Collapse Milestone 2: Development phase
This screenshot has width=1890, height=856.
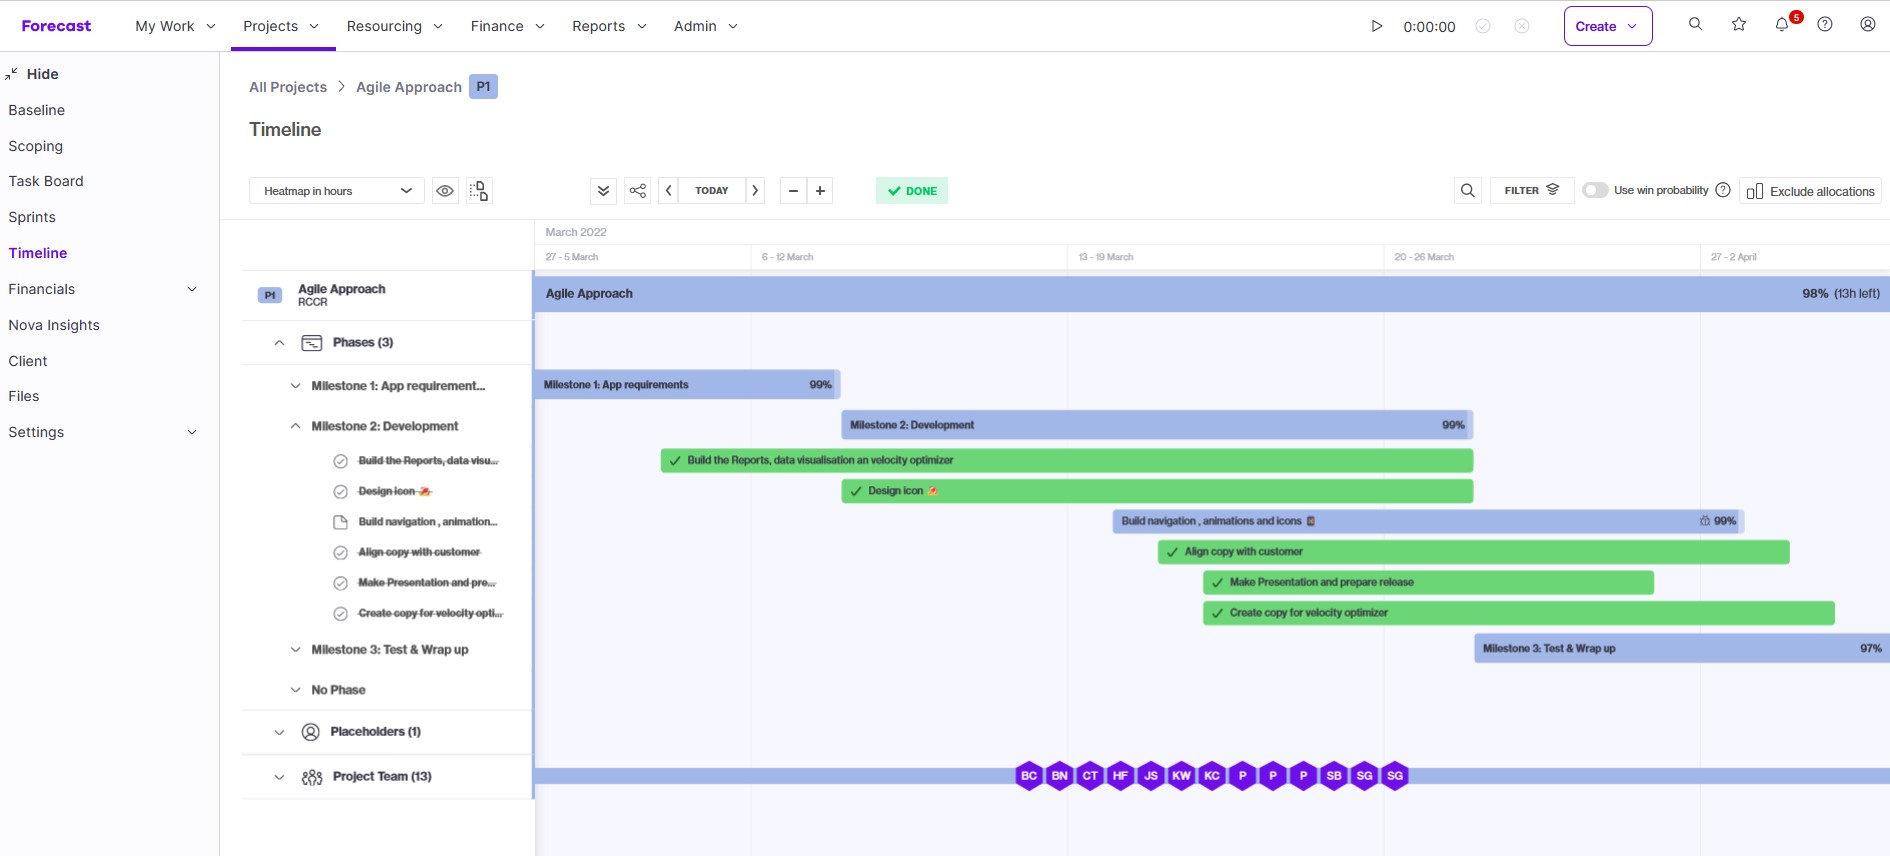[295, 426]
